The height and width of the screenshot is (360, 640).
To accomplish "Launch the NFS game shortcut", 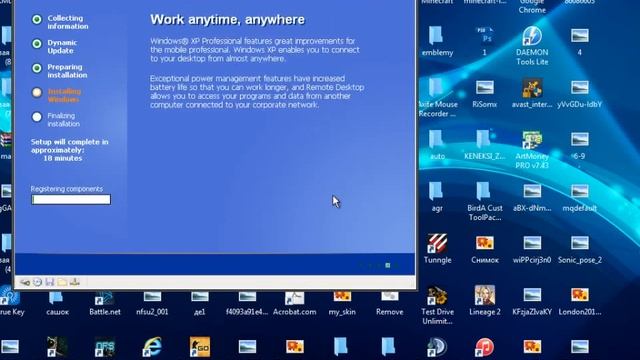I will click(x=104, y=347).
